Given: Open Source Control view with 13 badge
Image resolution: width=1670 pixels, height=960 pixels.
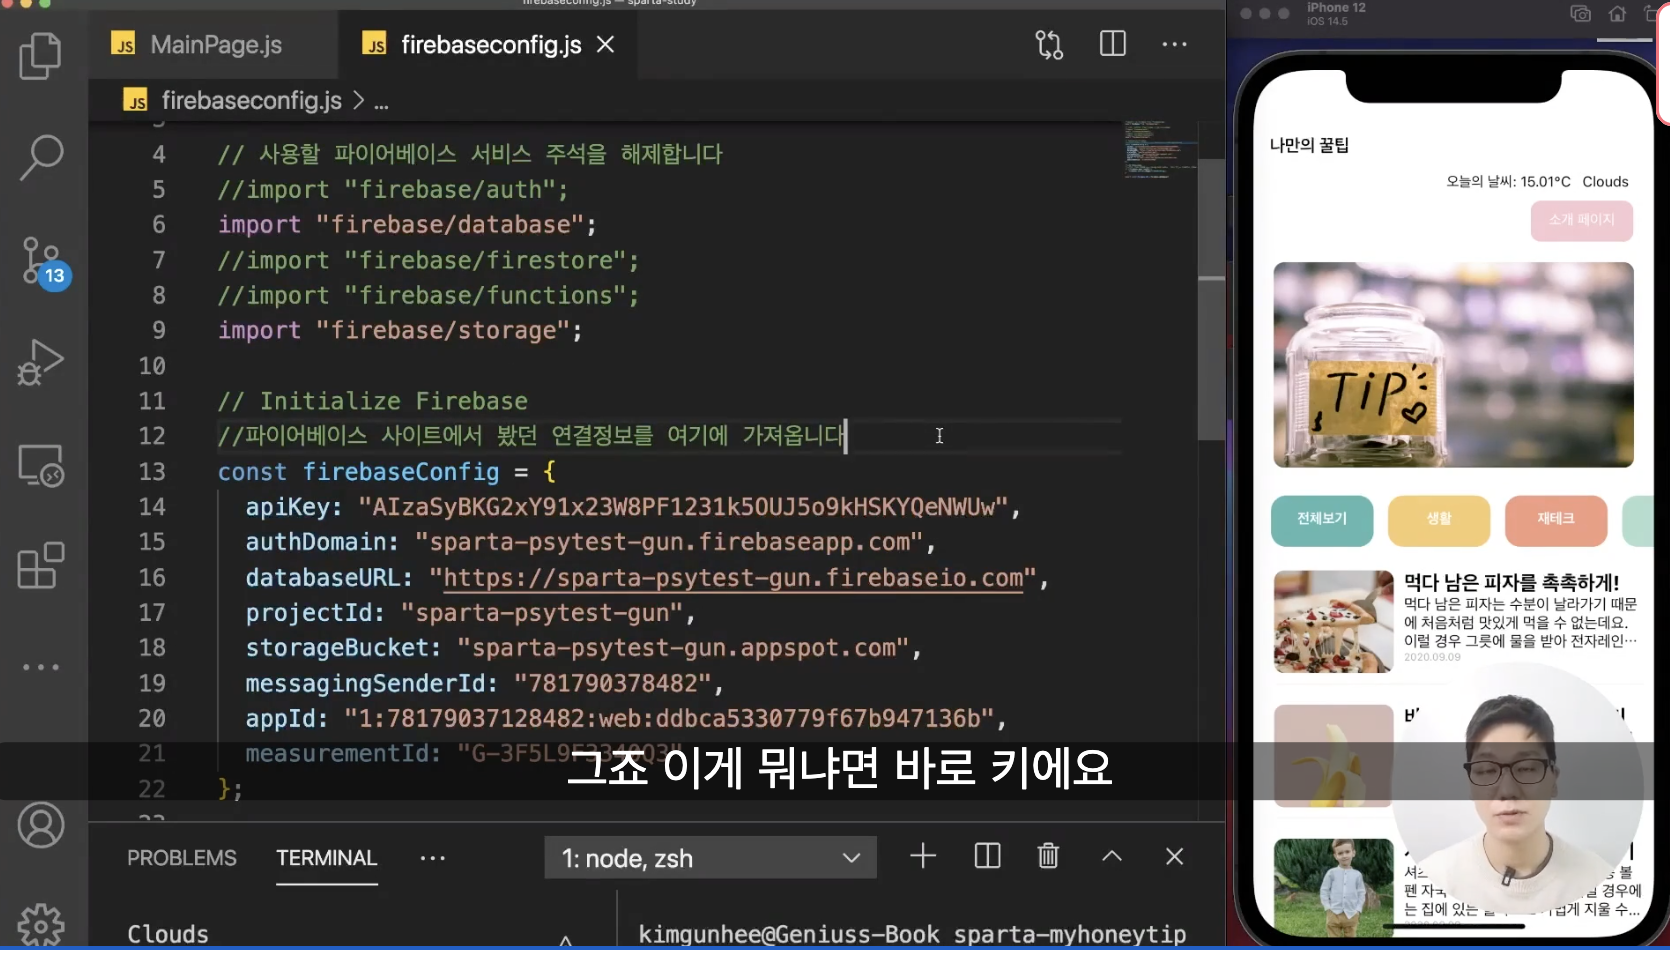Looking at the screenshot, I should point(44,264).
